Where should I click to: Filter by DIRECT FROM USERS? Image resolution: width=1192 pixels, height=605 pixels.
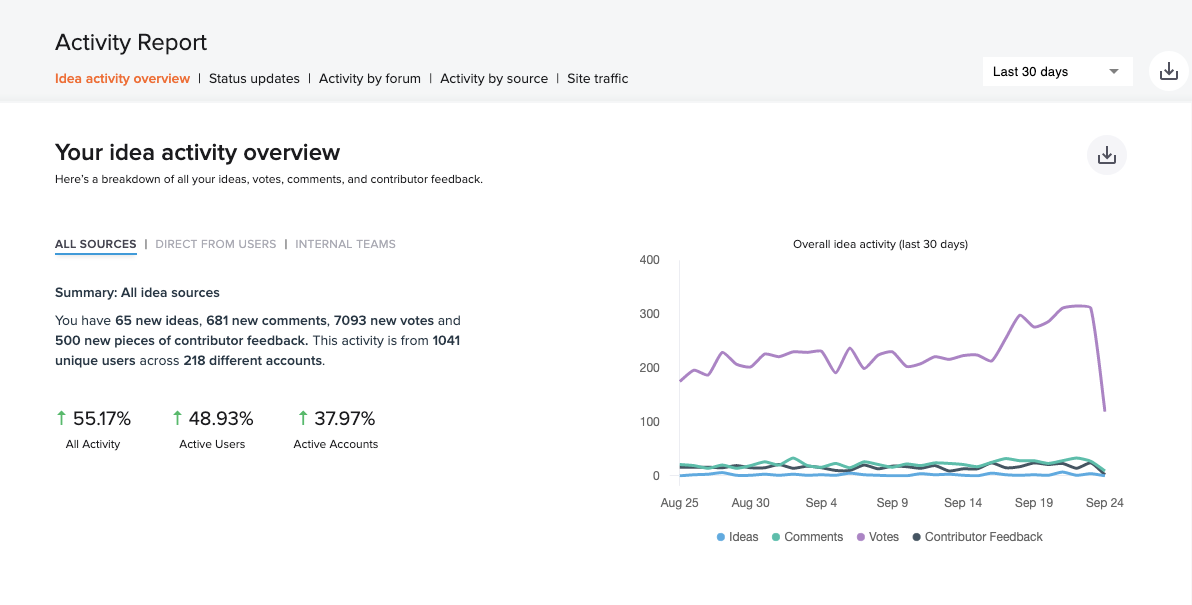[215, 244]
